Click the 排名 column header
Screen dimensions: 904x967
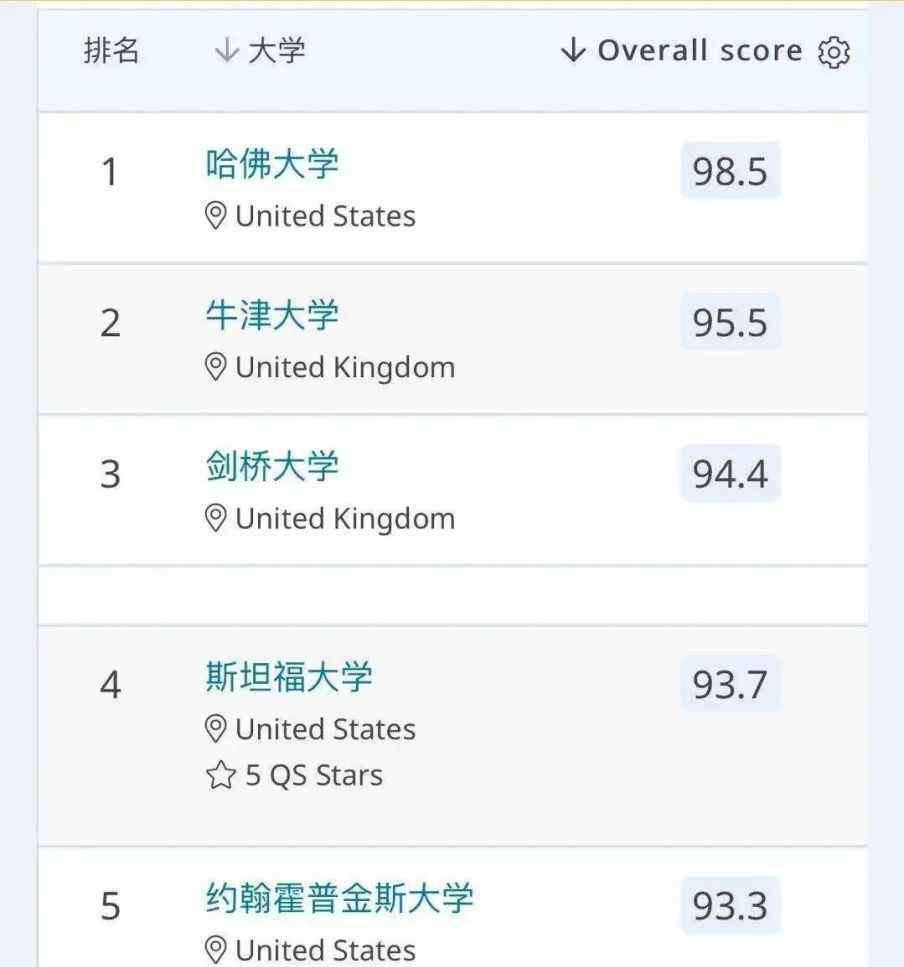(111, 51)
